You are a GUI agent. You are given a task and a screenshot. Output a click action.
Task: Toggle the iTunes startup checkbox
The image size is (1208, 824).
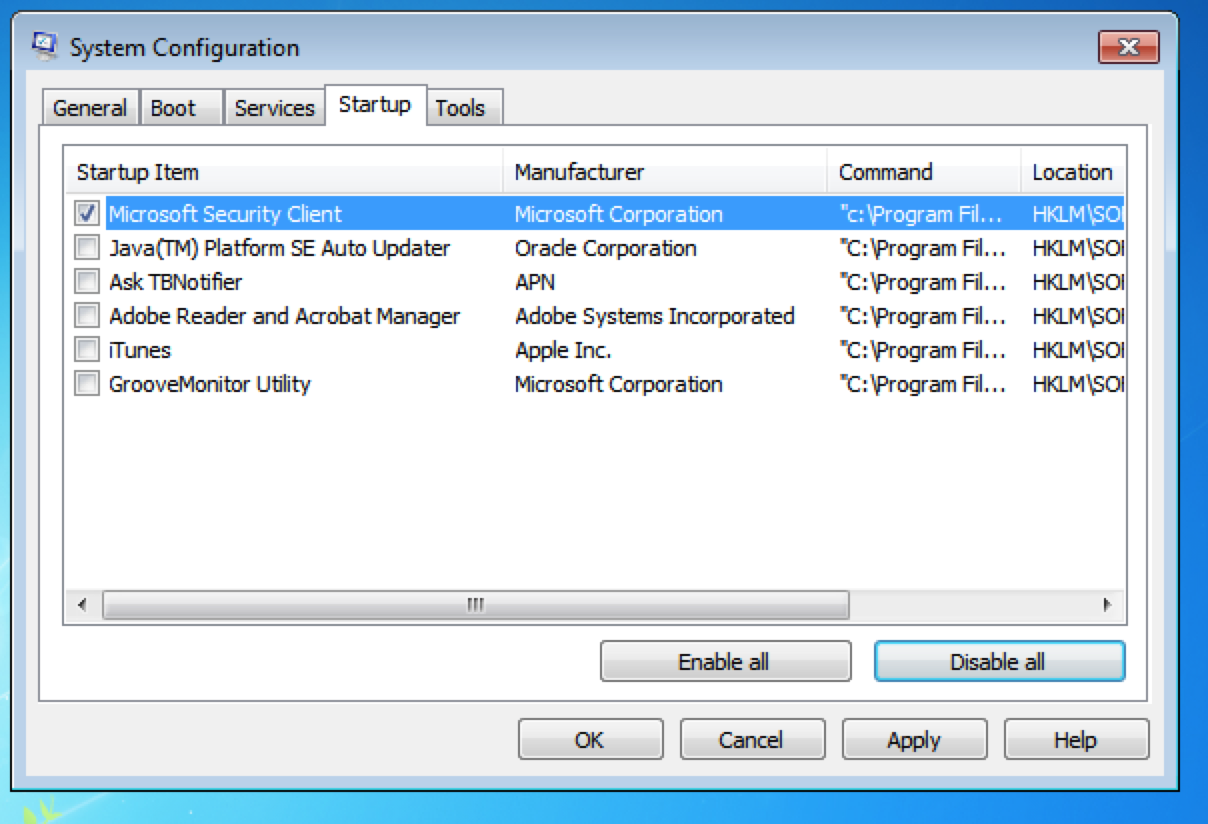click(87, 349)
